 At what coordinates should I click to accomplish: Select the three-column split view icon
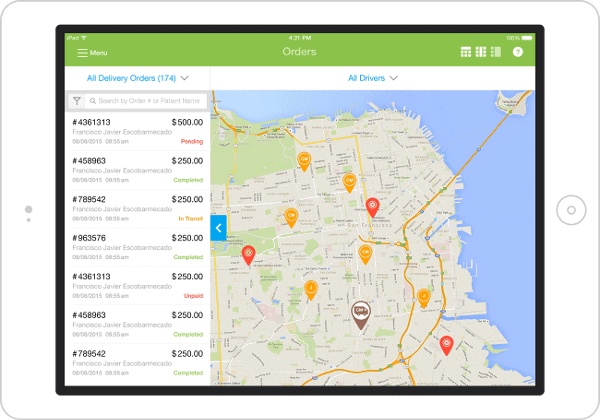481,52
